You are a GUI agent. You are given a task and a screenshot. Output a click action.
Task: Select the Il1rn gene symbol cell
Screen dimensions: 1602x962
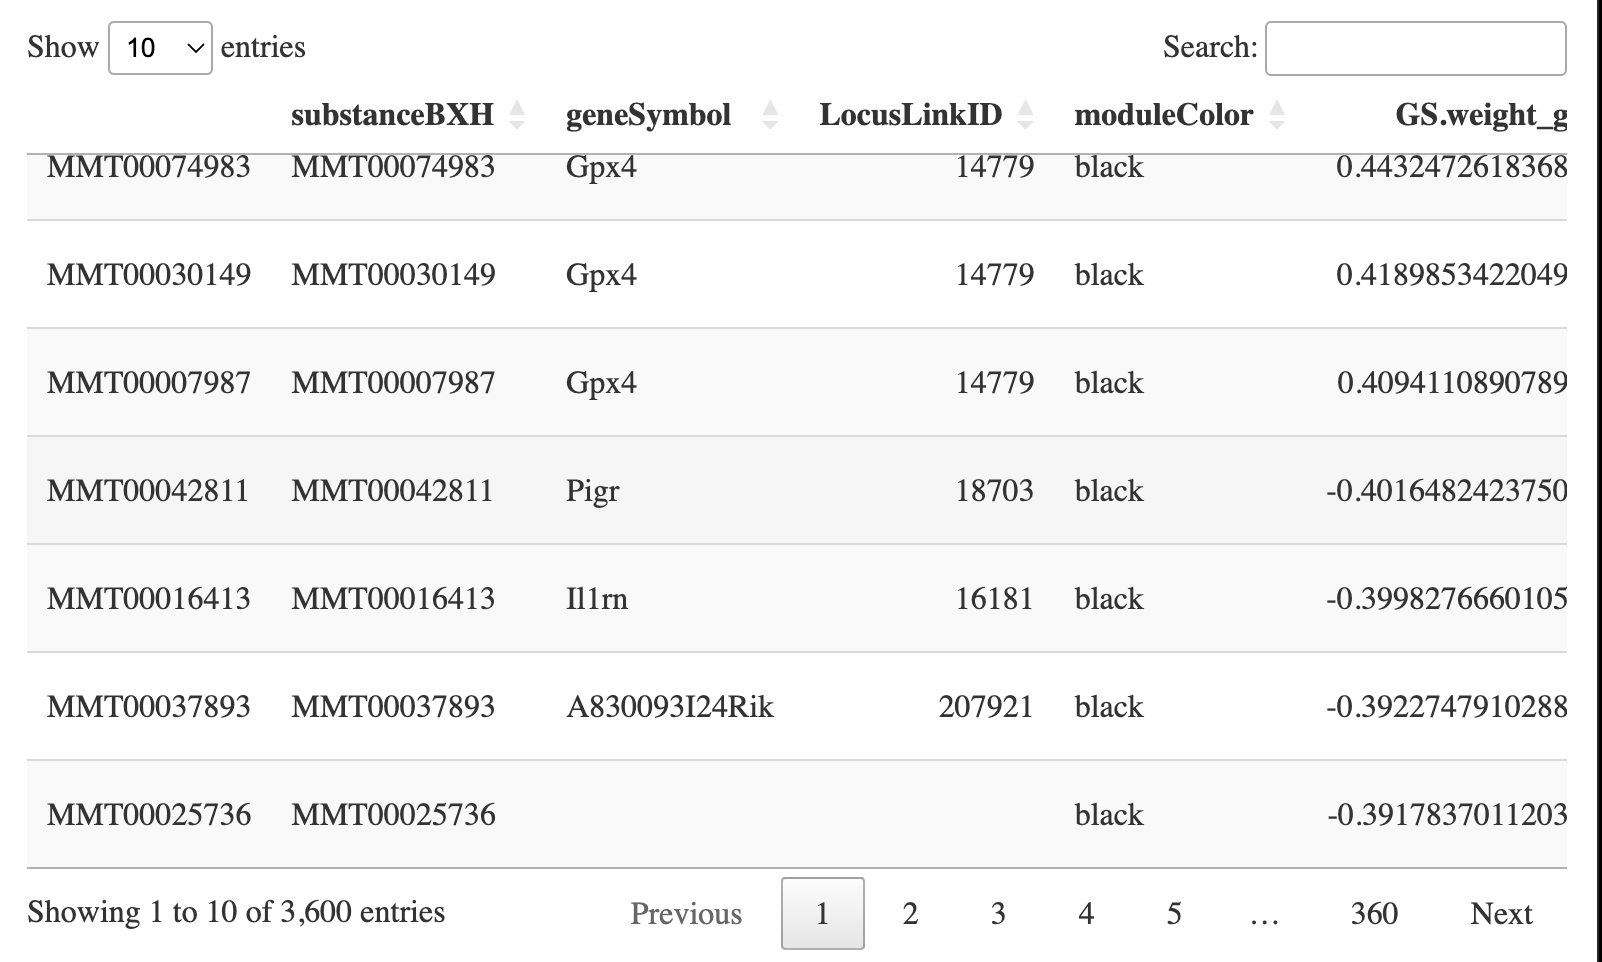point(597,599)
